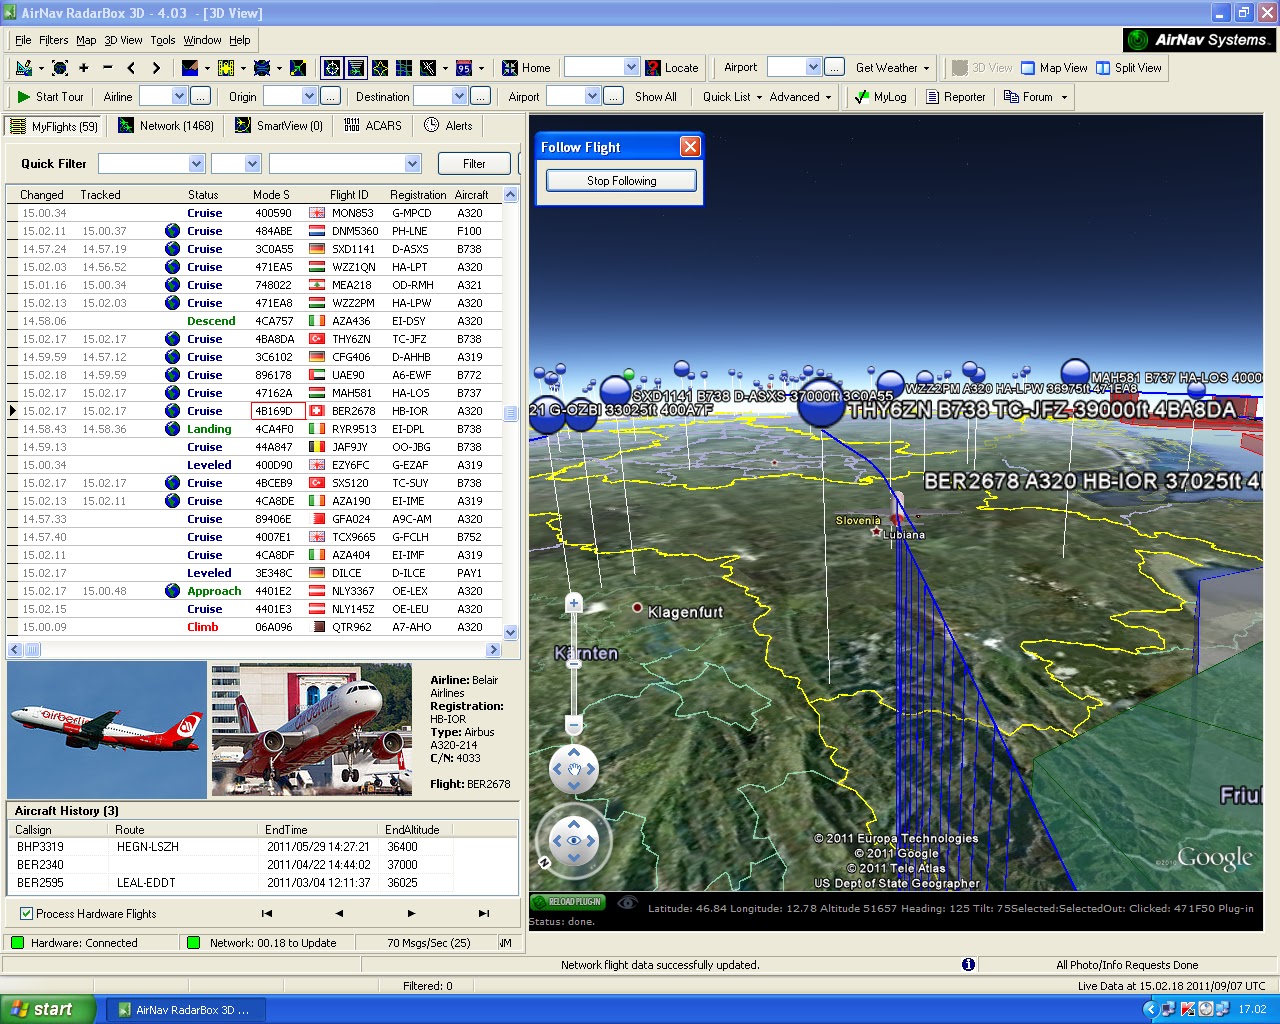Click the hand pan navigation control

(574, 769)
